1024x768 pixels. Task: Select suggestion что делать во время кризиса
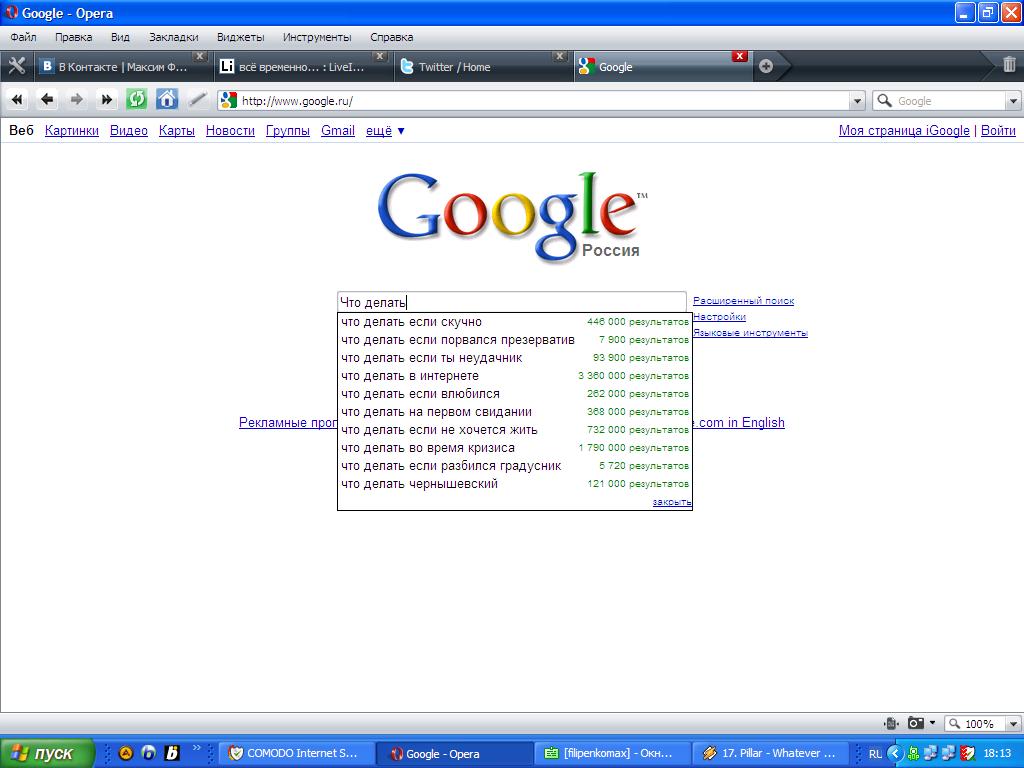(515, 448)
